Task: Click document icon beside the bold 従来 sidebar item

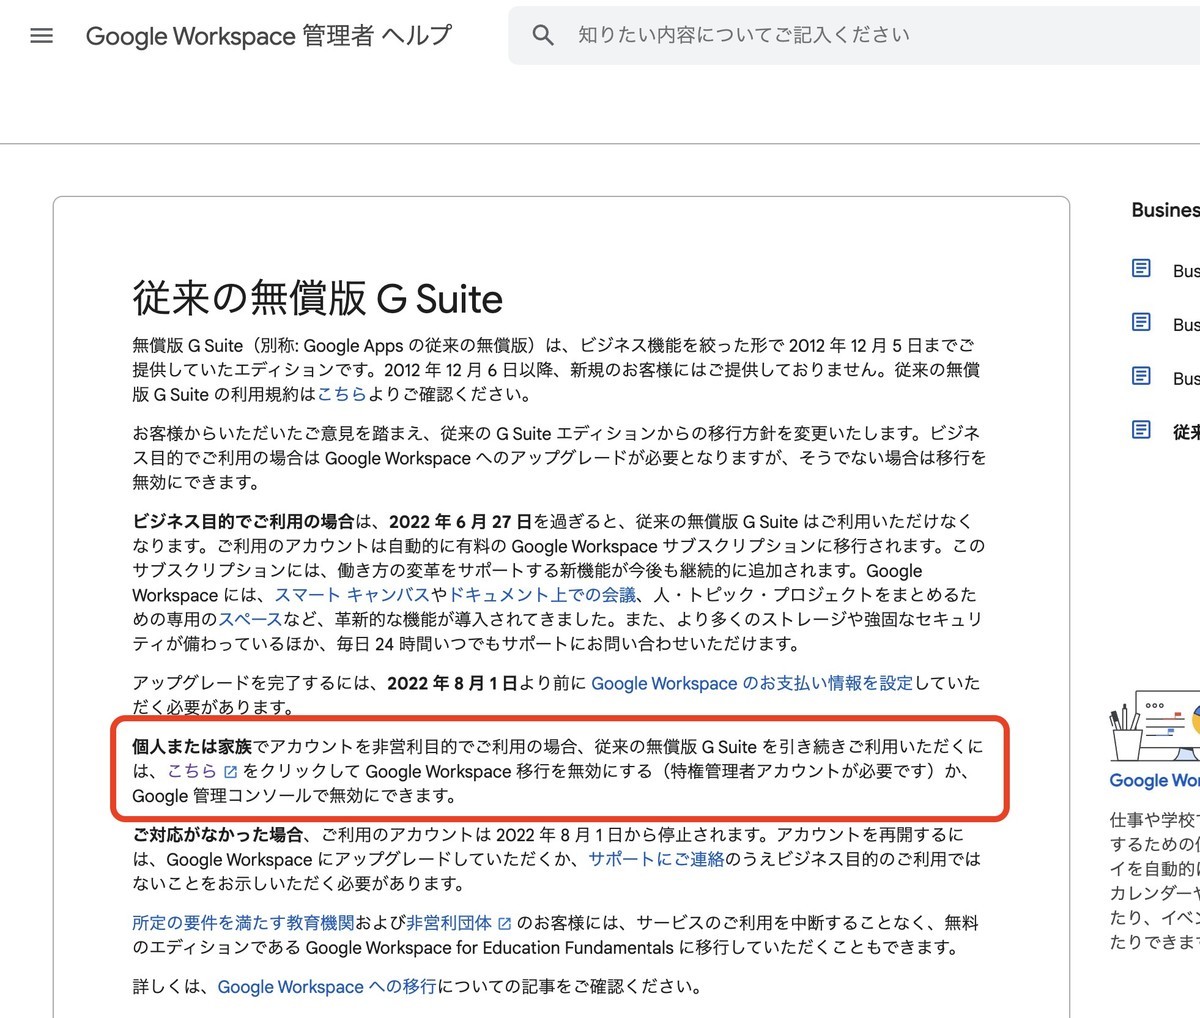Action: pos(1141,430)
